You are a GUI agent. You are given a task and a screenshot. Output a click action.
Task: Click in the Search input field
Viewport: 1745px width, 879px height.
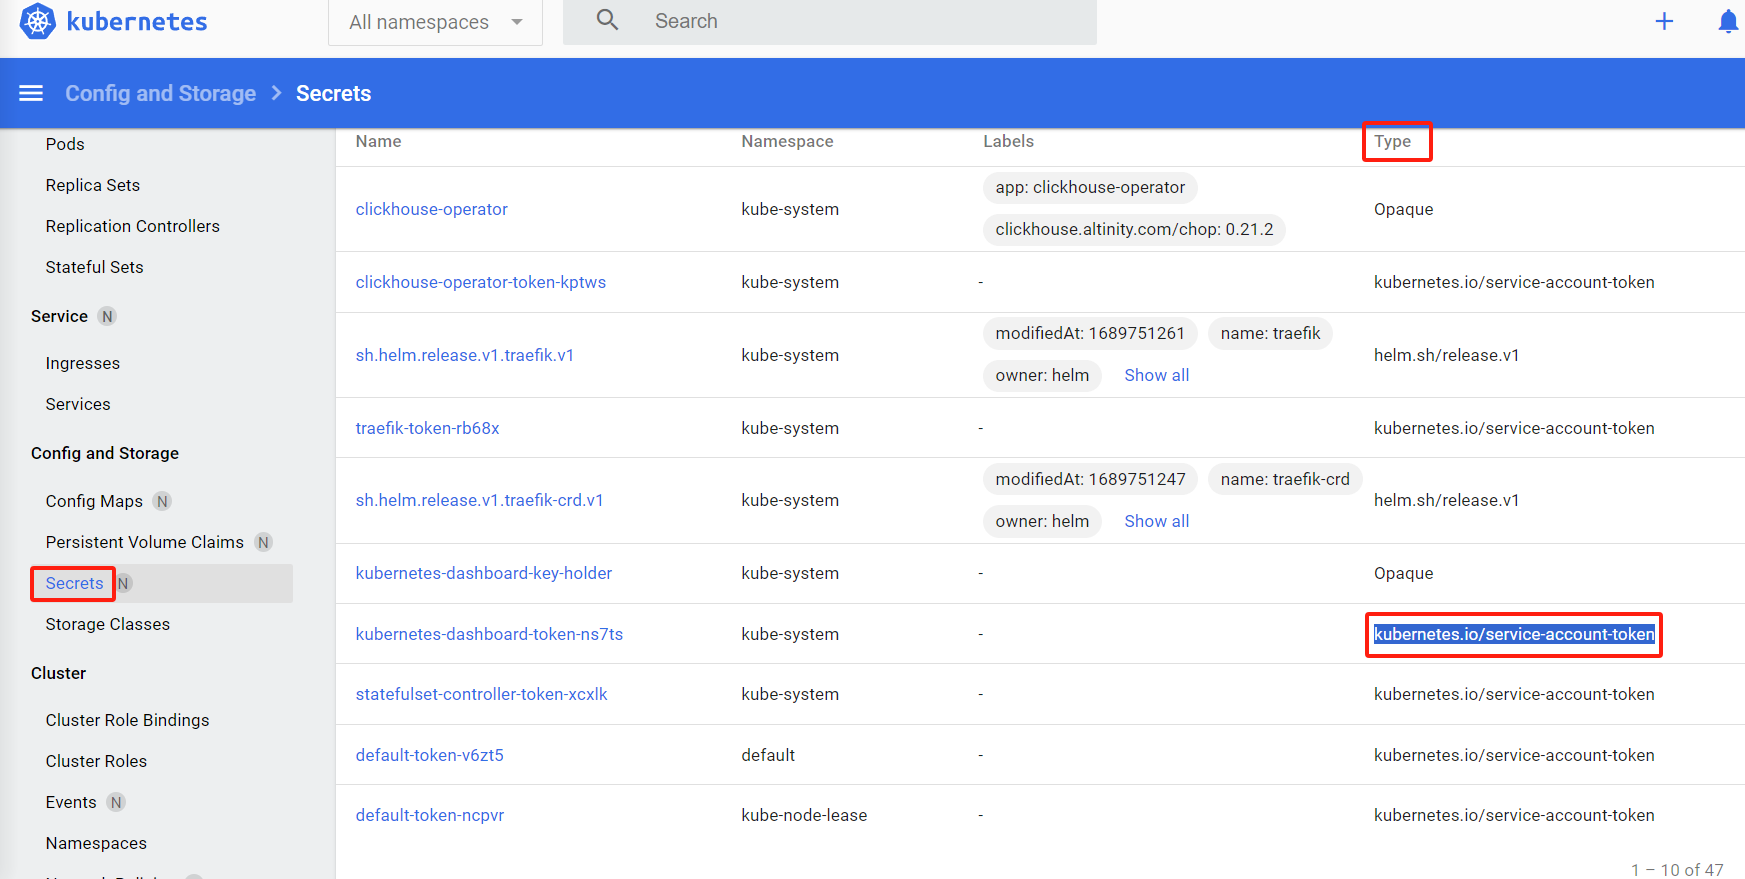coord(830,21)
